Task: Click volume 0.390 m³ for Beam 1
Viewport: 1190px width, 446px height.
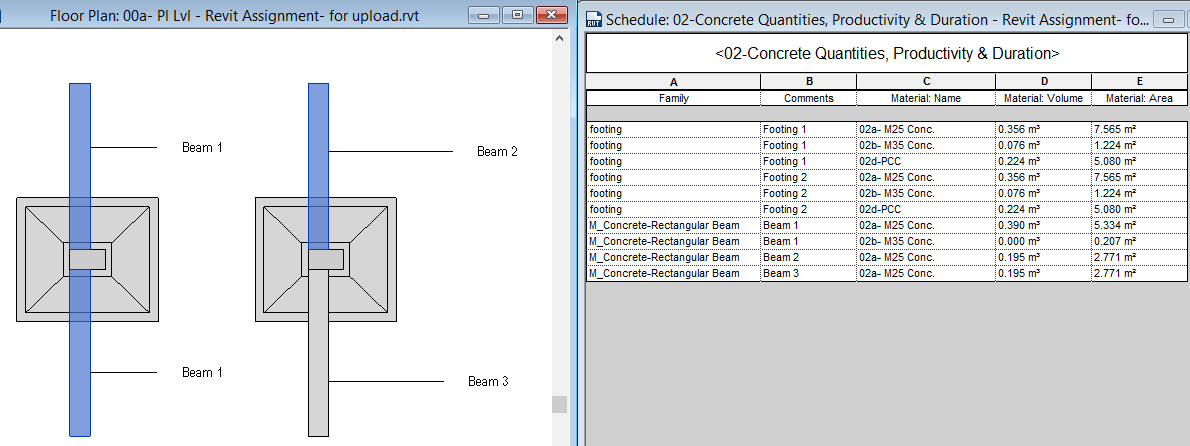Action: click(x=1044, y=225)
